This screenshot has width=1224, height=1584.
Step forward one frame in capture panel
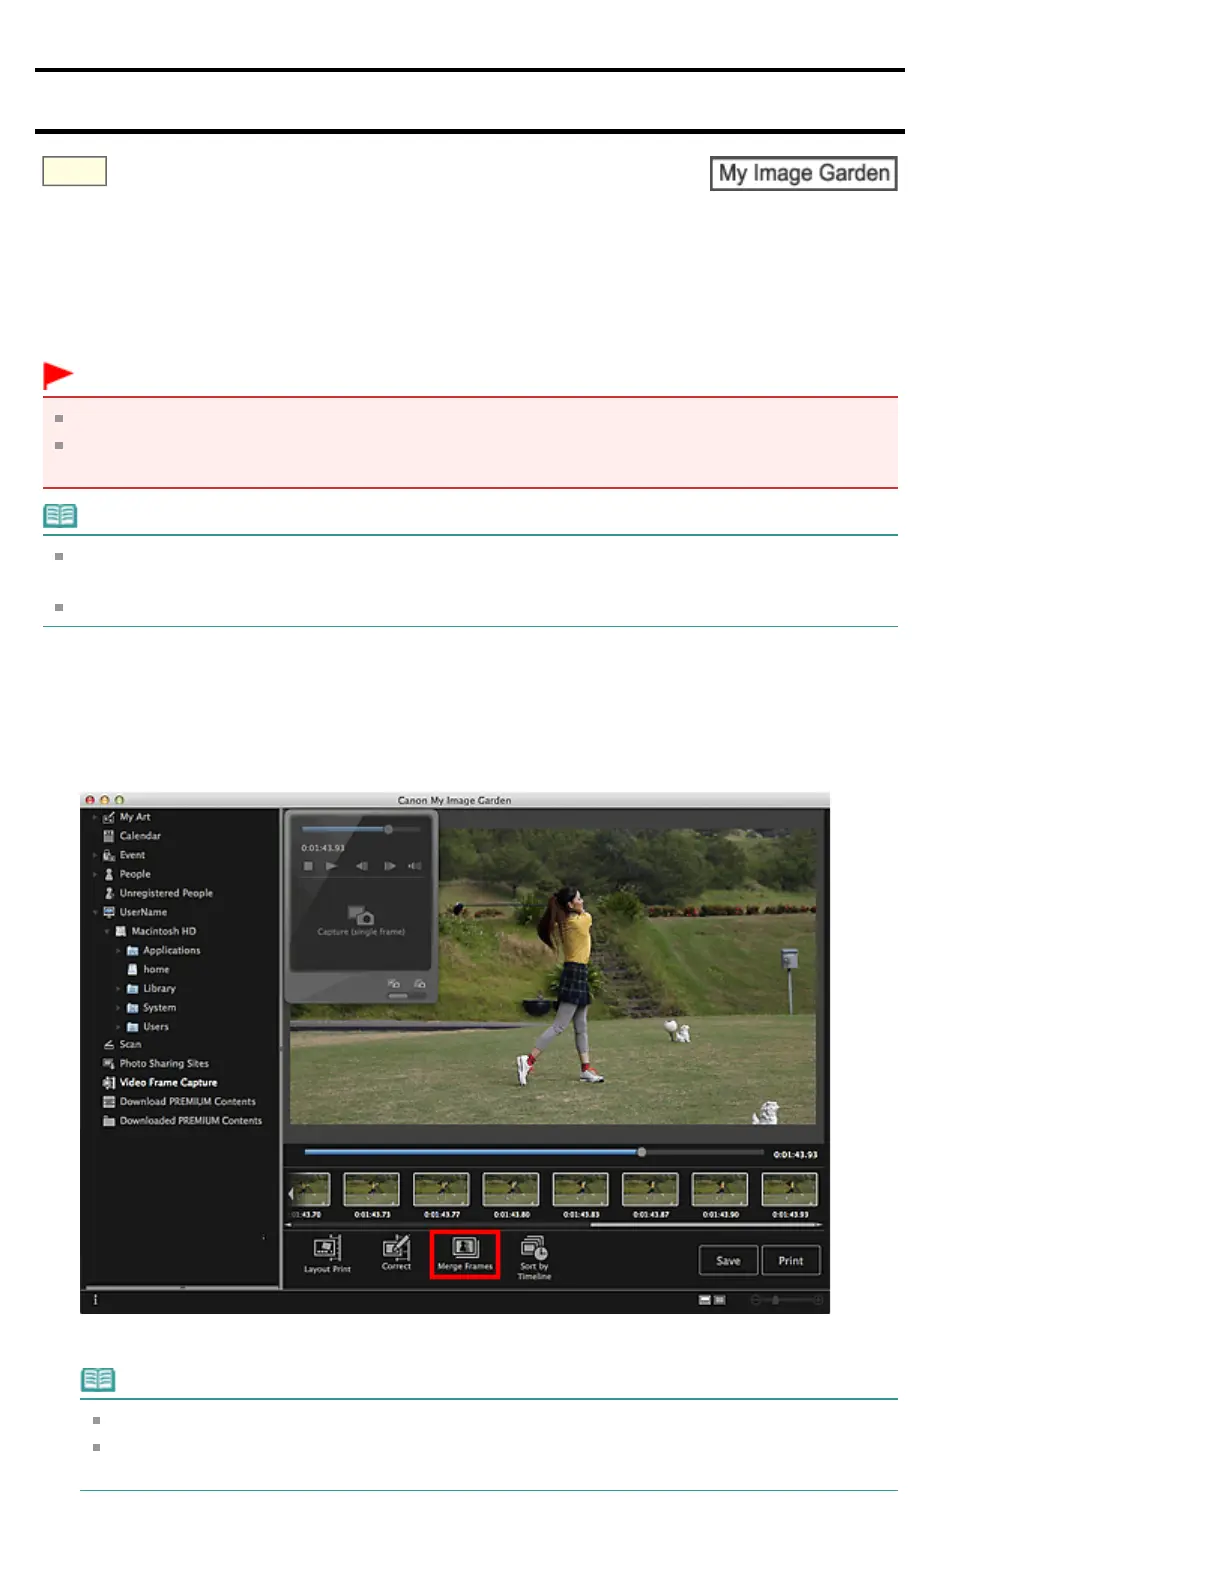pyautogui.click(x=390, y=866)
